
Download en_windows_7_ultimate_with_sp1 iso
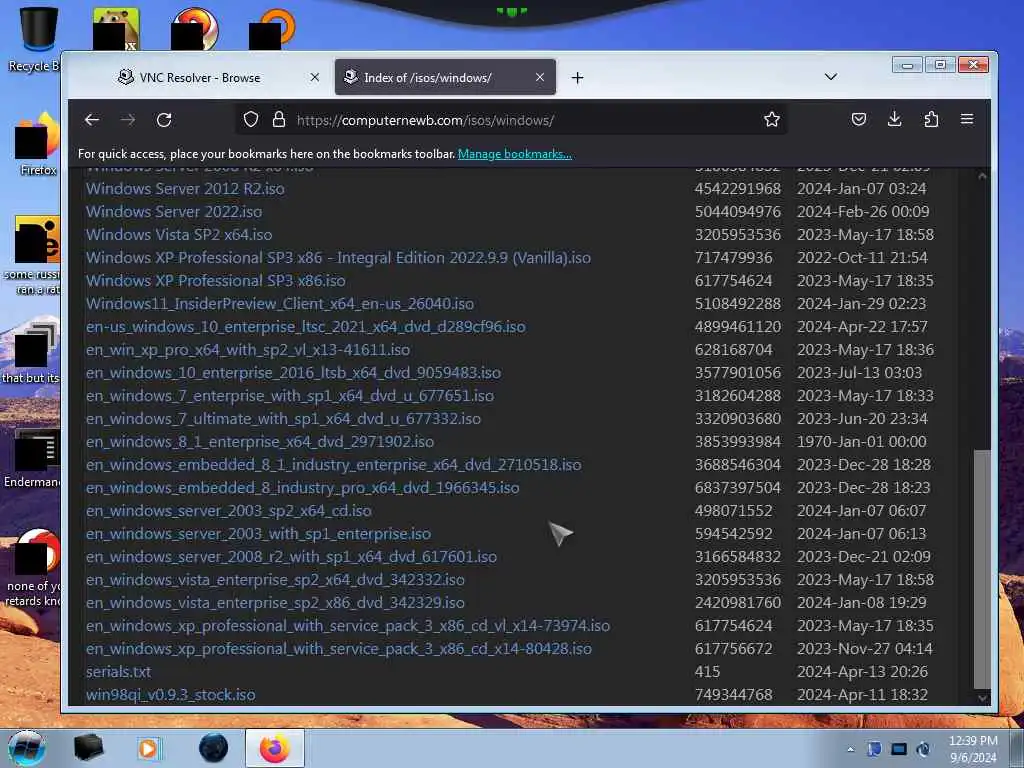(283, 419)
